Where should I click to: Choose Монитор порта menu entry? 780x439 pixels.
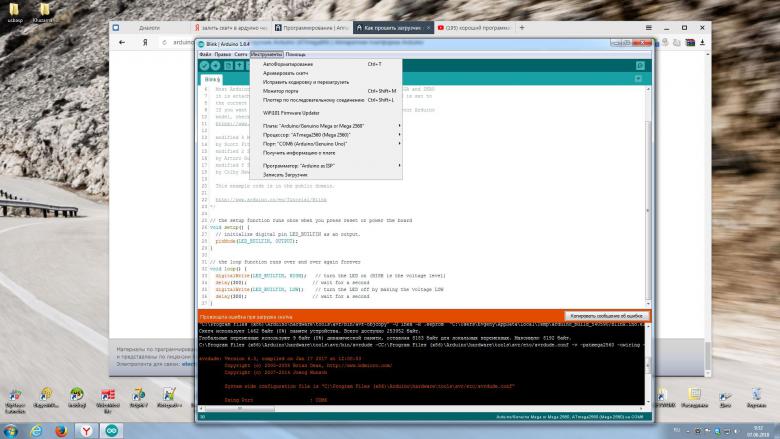pos(325,91)
